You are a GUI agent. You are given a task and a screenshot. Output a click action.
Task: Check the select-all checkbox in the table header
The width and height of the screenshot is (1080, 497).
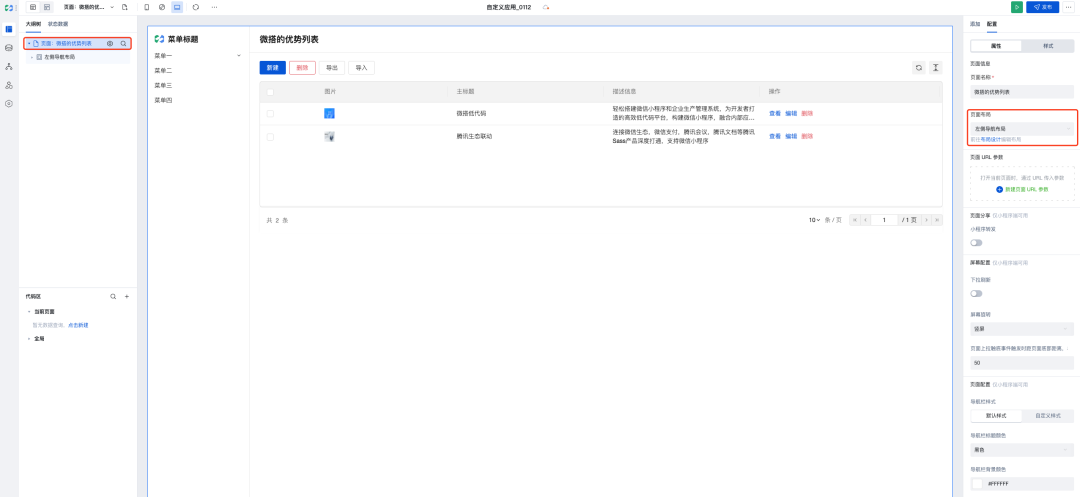[270, 92]
